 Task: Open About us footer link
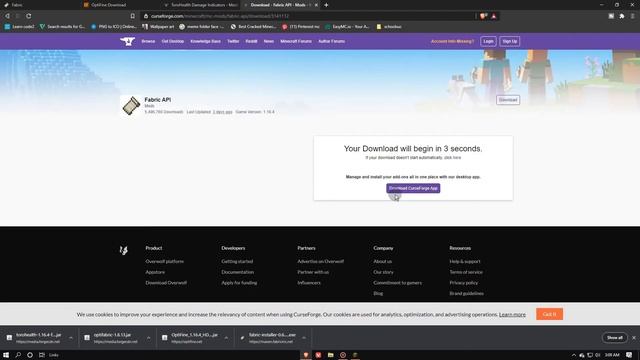[x=382, y=261]
